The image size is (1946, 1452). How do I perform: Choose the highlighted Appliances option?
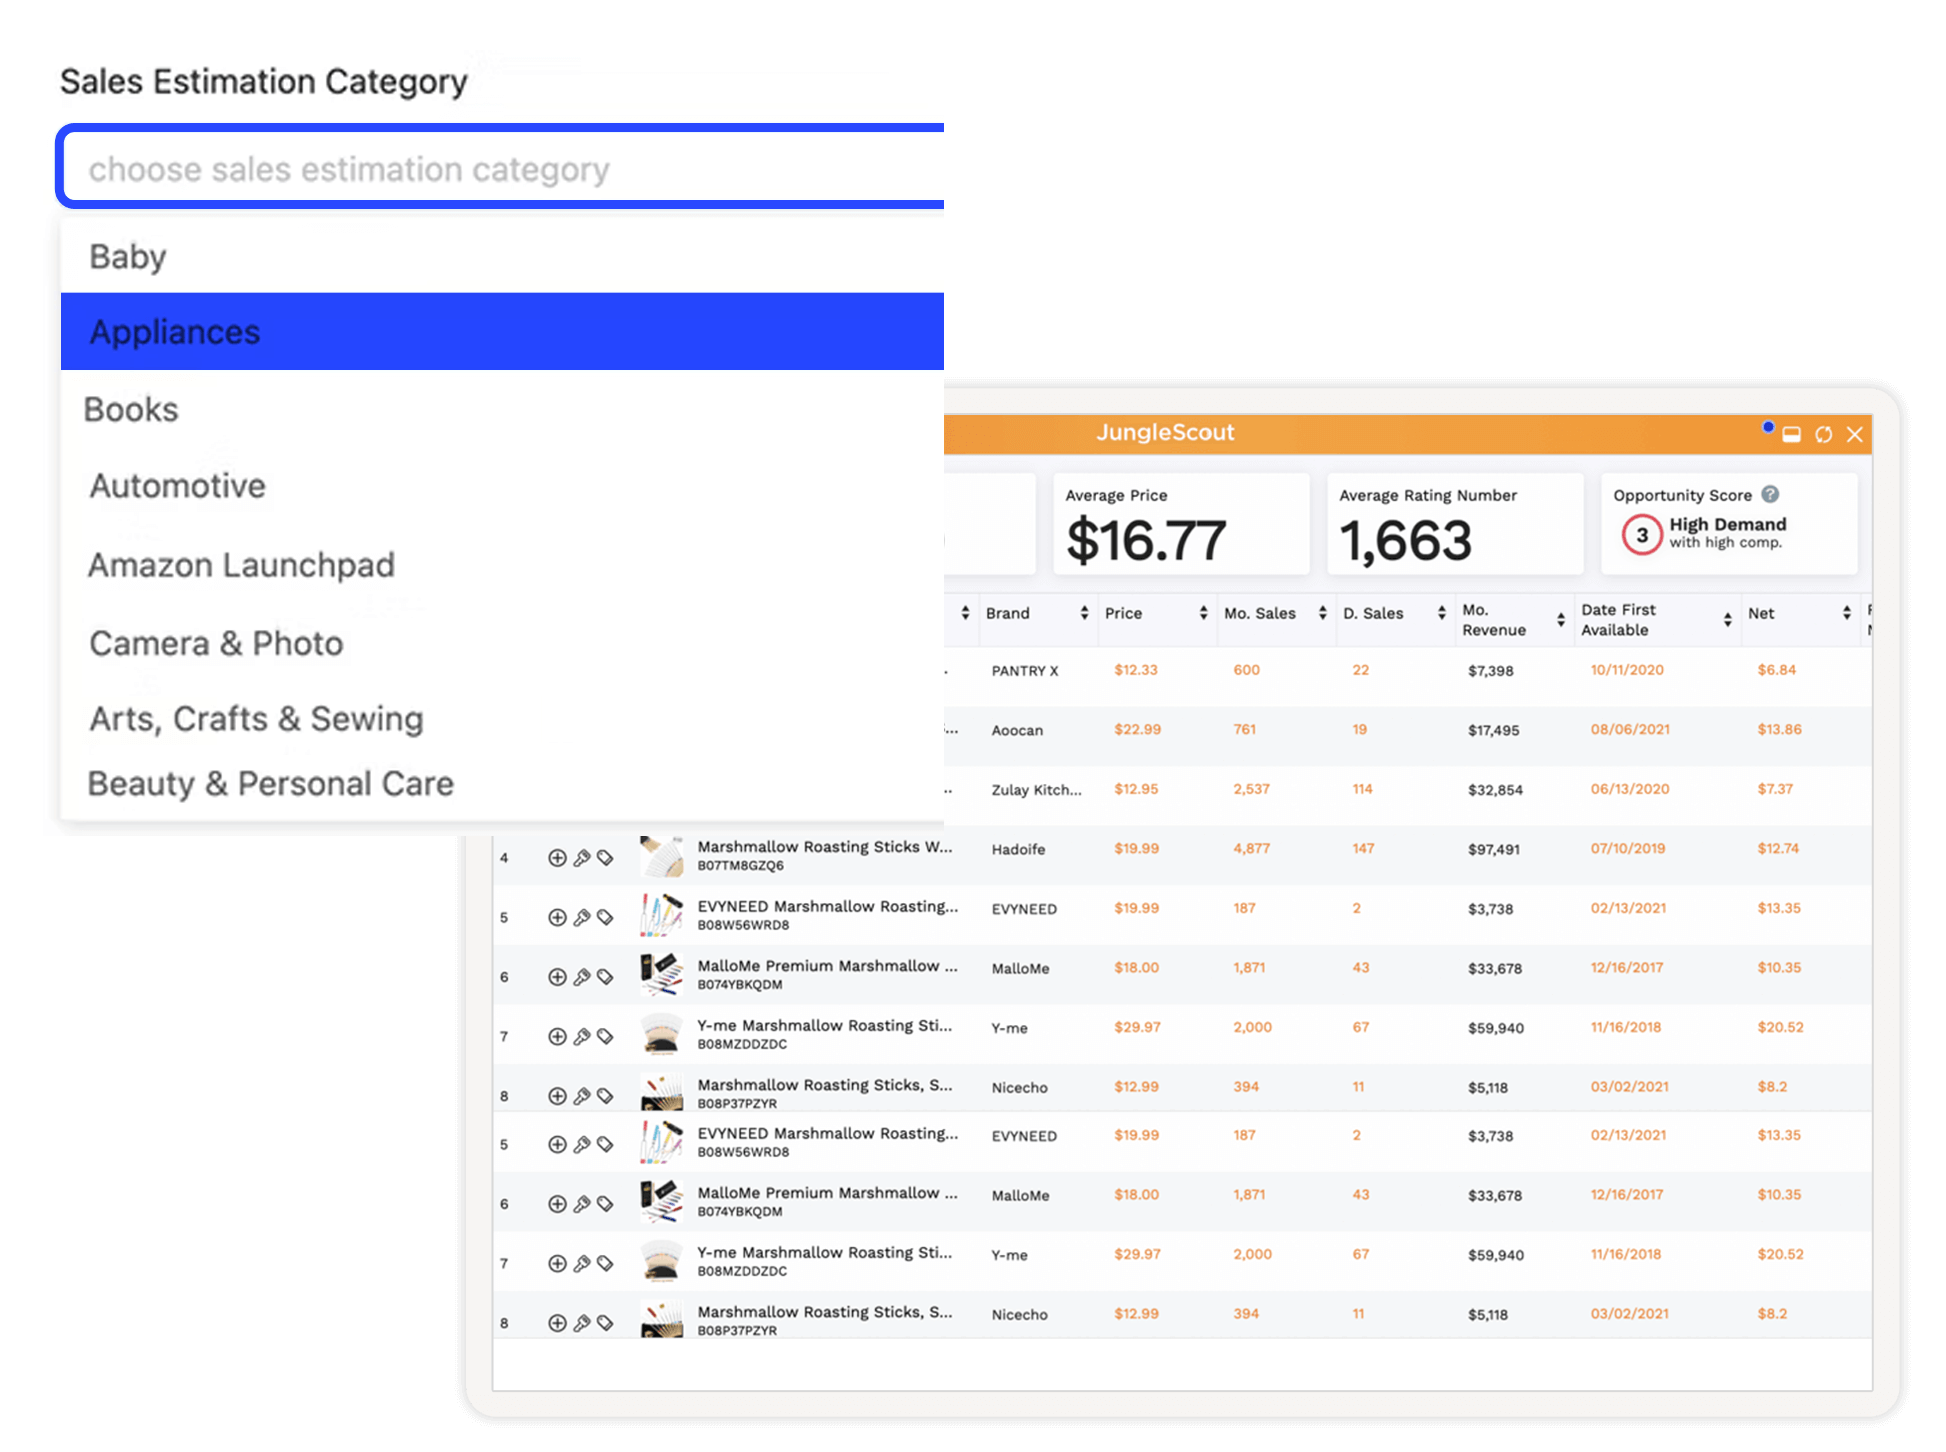pyautogui.click(x=502, y=331)
